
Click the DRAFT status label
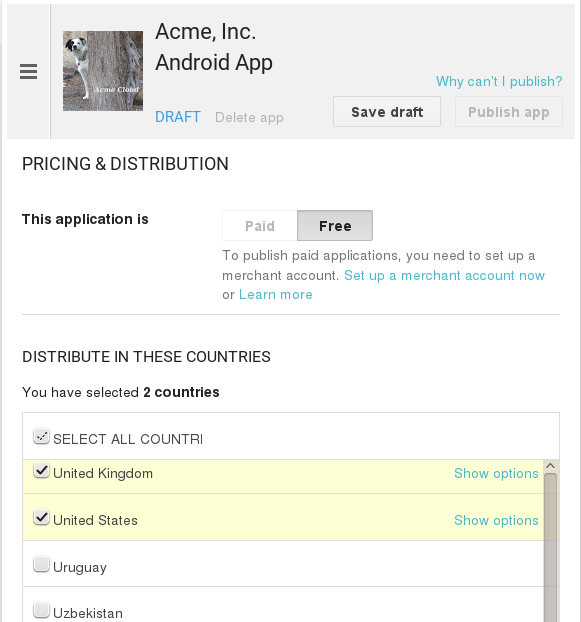(178, 117)
